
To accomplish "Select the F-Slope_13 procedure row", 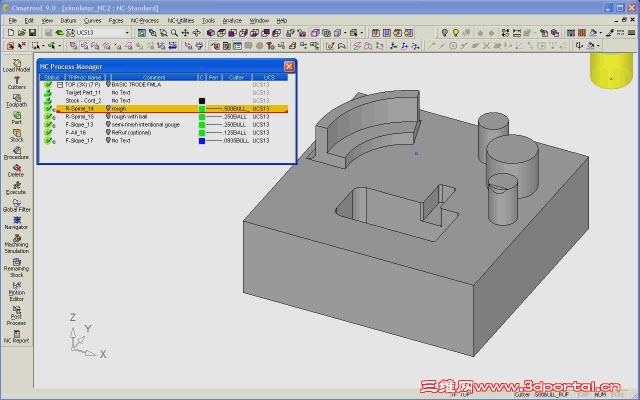I will coord(164,124).
